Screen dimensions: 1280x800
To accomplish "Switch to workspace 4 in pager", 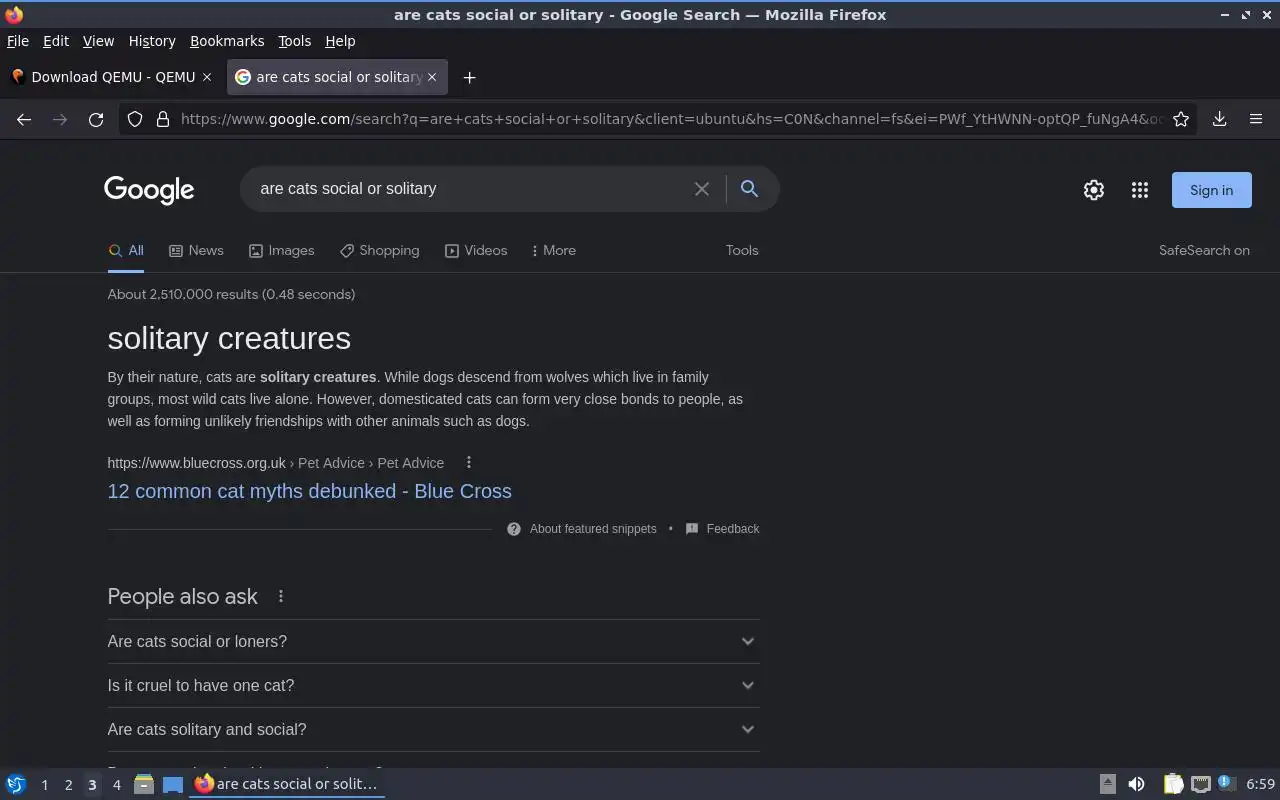I will pyautogui.click(x=116, y=785).
